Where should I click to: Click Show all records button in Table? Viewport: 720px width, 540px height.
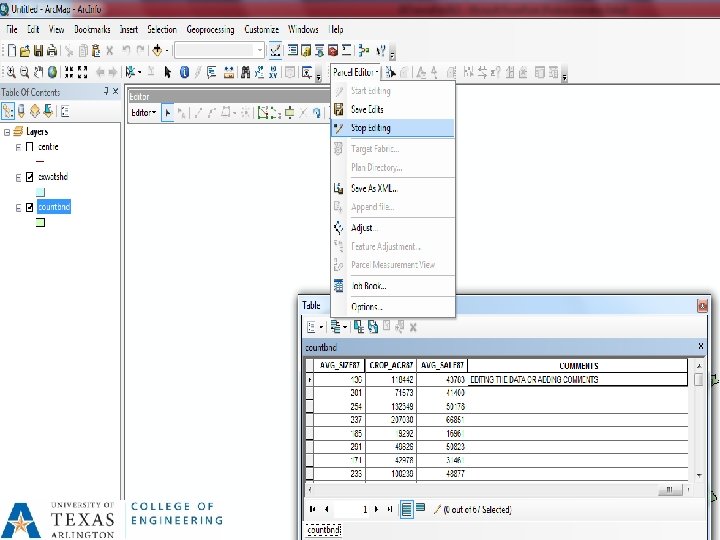(x=406, y=509)
